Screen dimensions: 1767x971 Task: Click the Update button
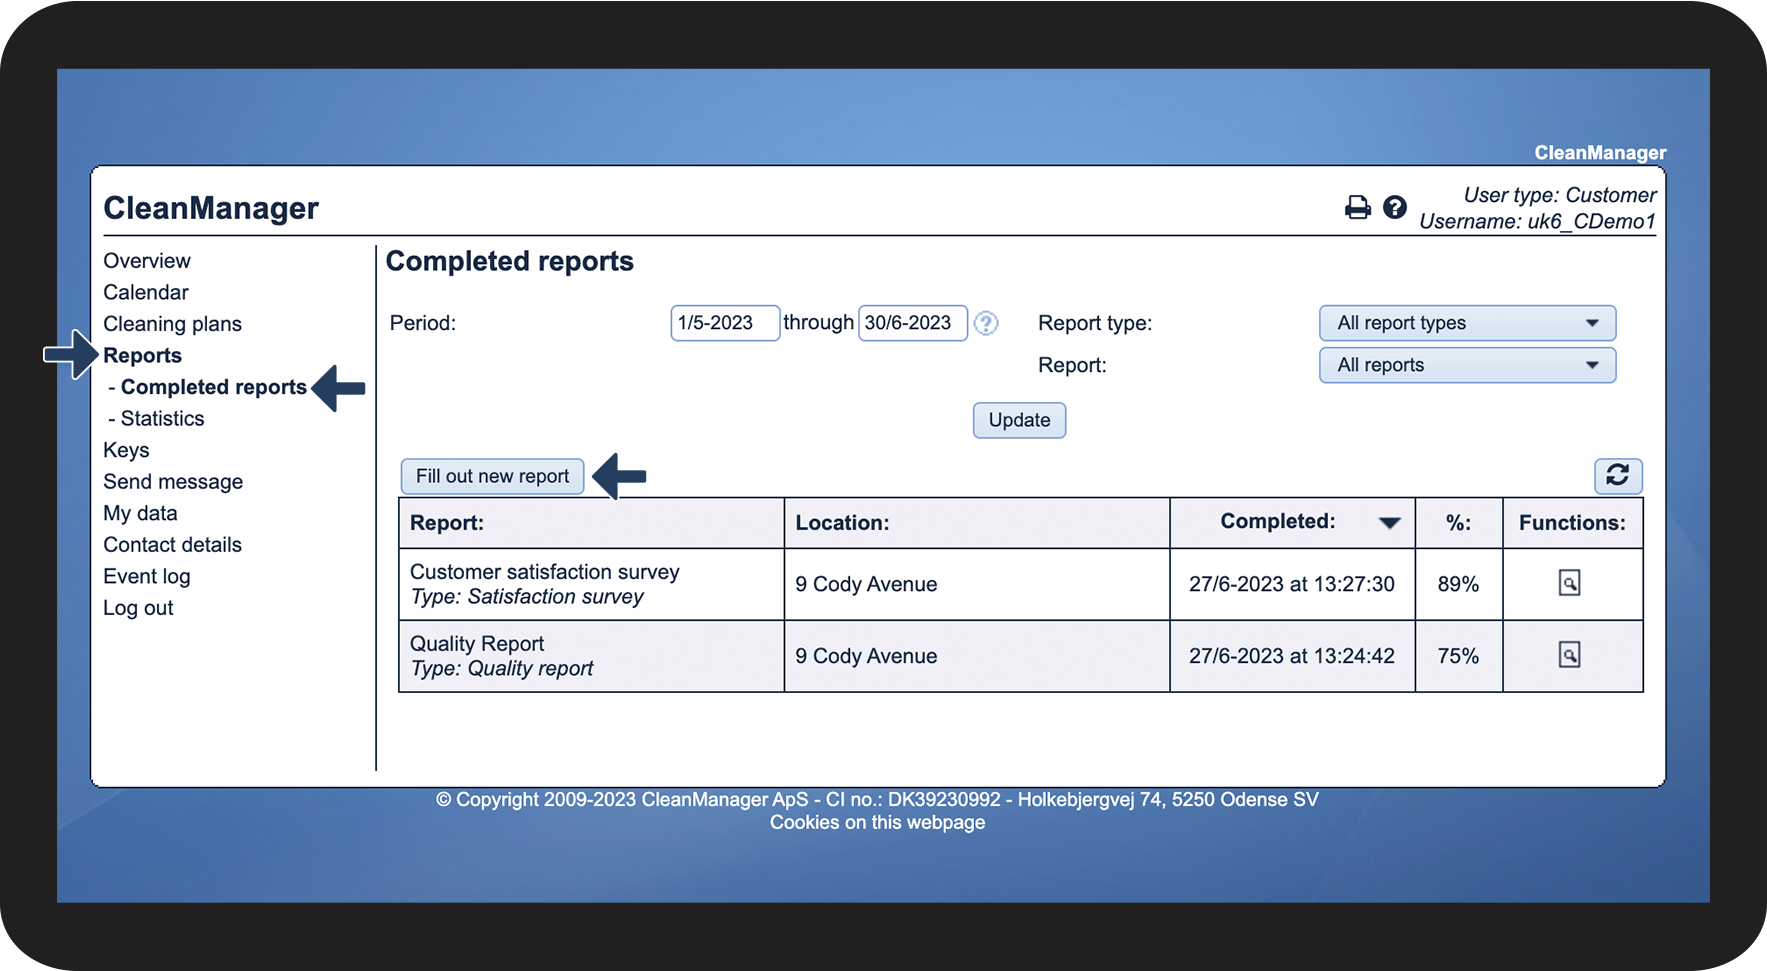pos(1019,420)
